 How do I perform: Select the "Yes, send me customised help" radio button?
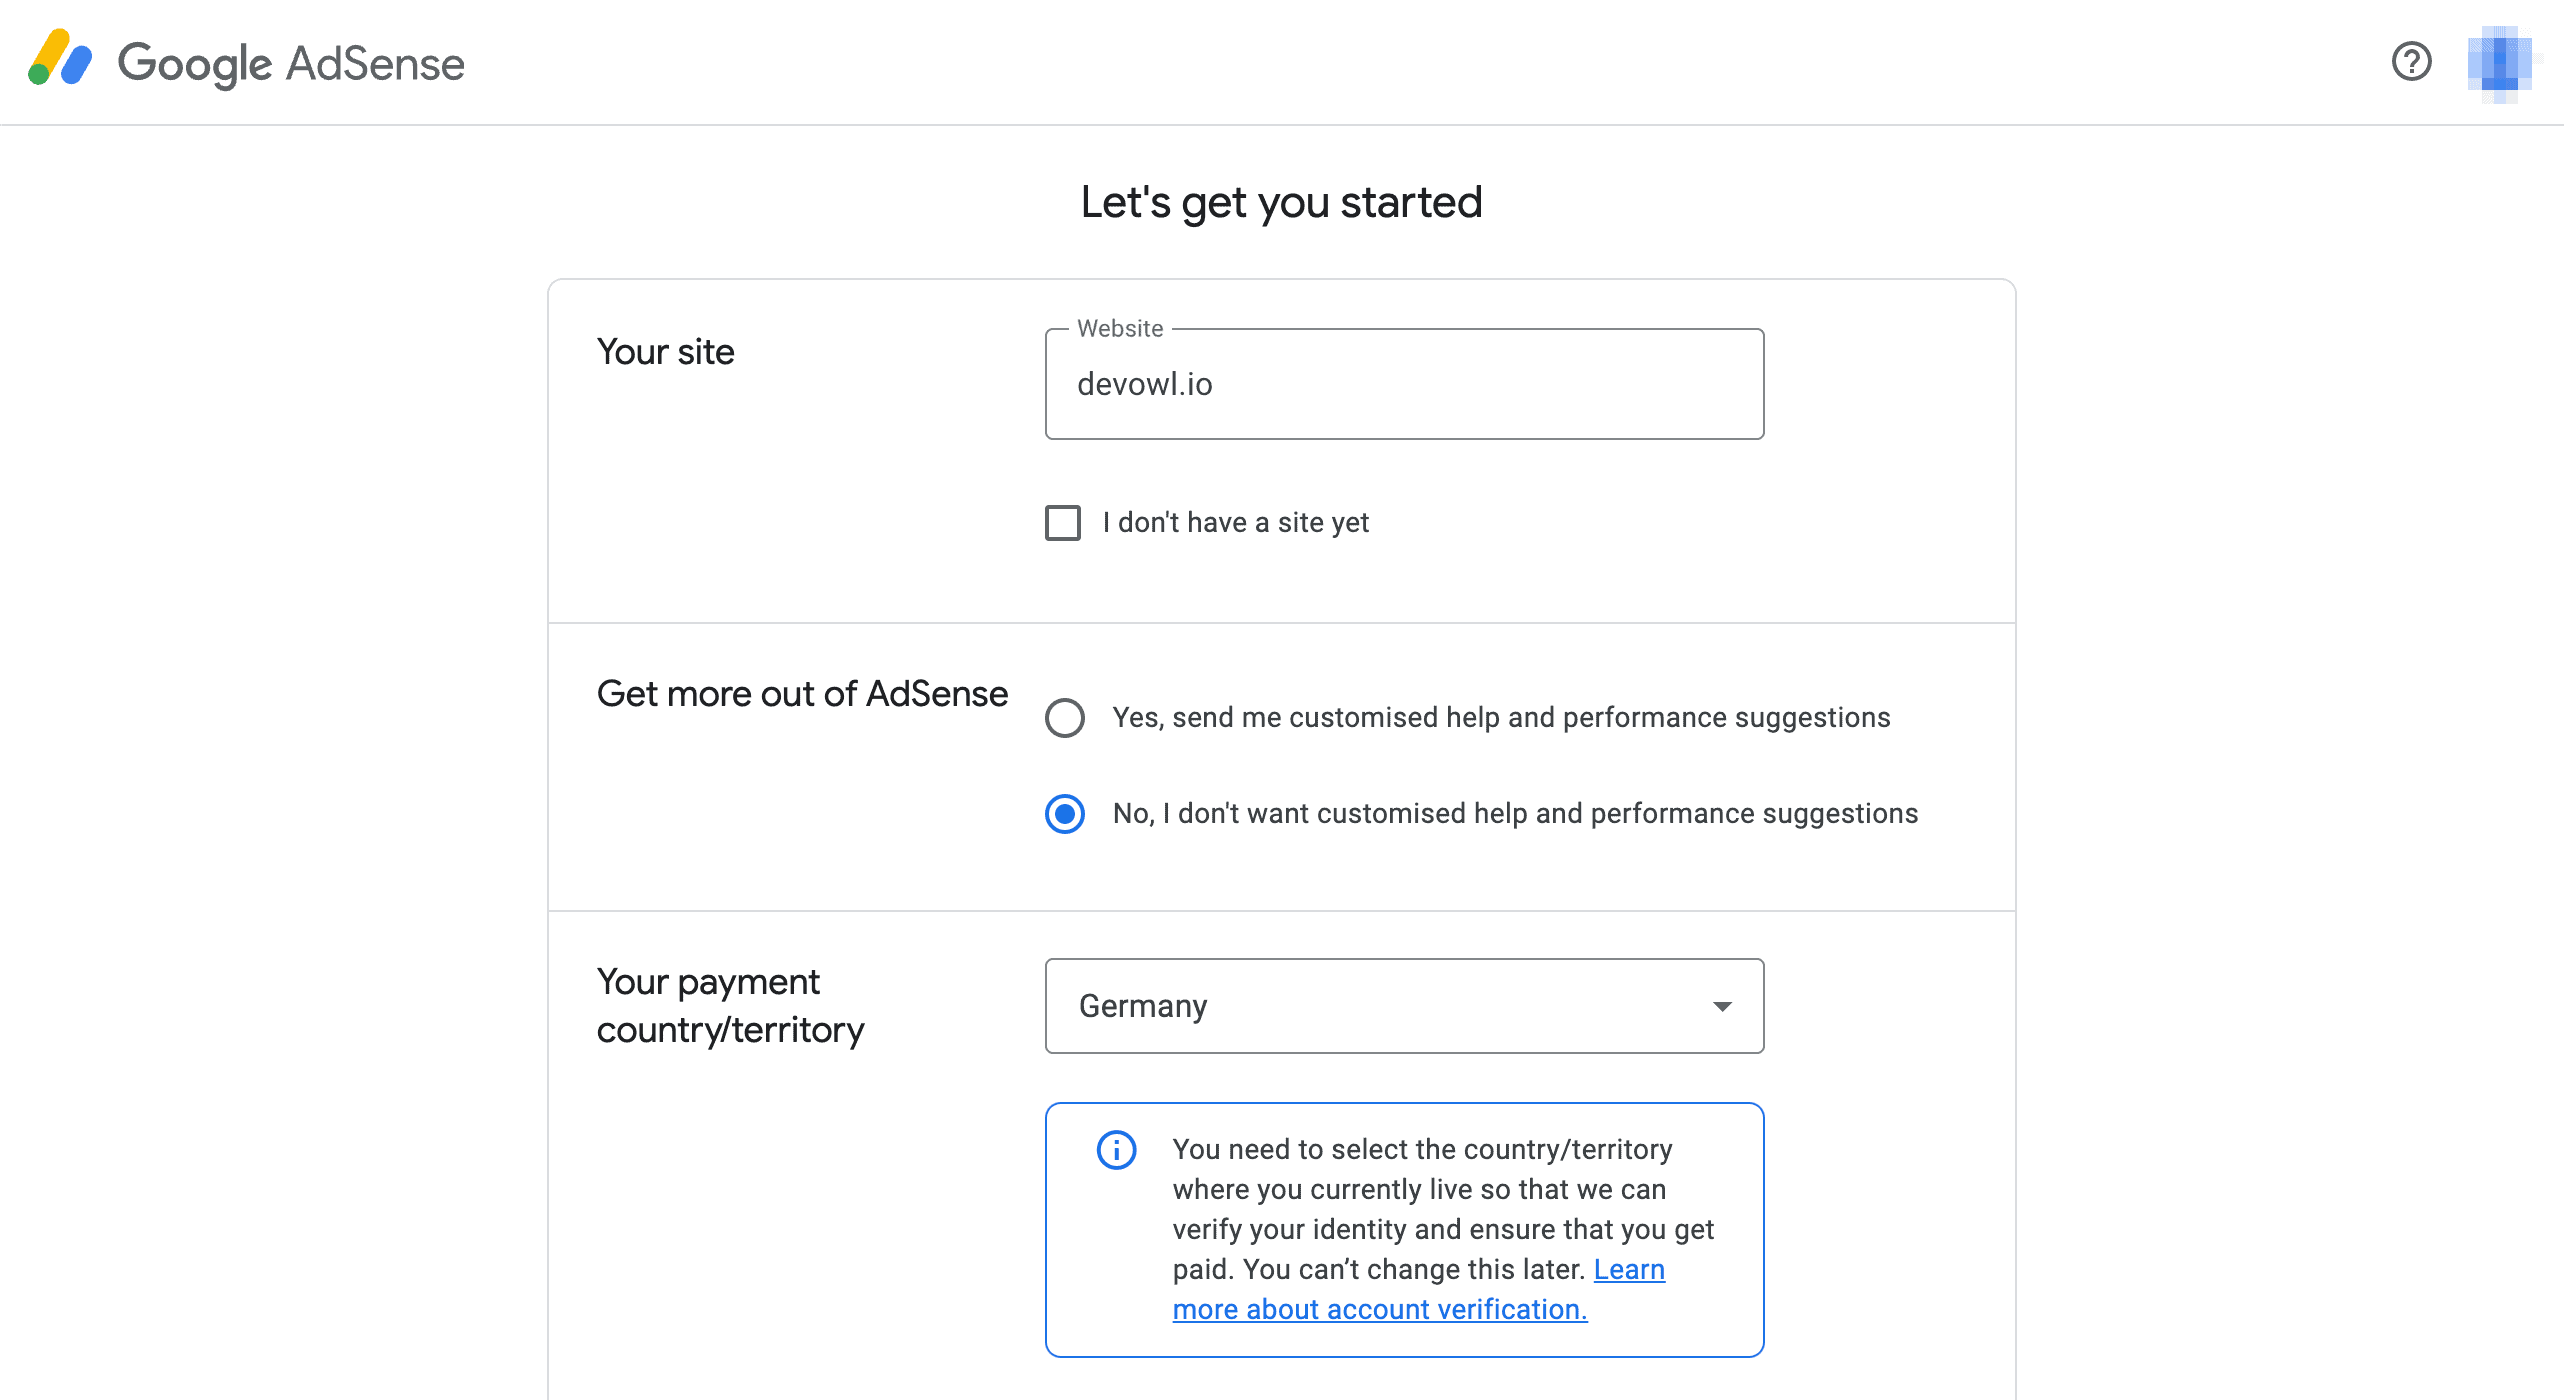1065,718
